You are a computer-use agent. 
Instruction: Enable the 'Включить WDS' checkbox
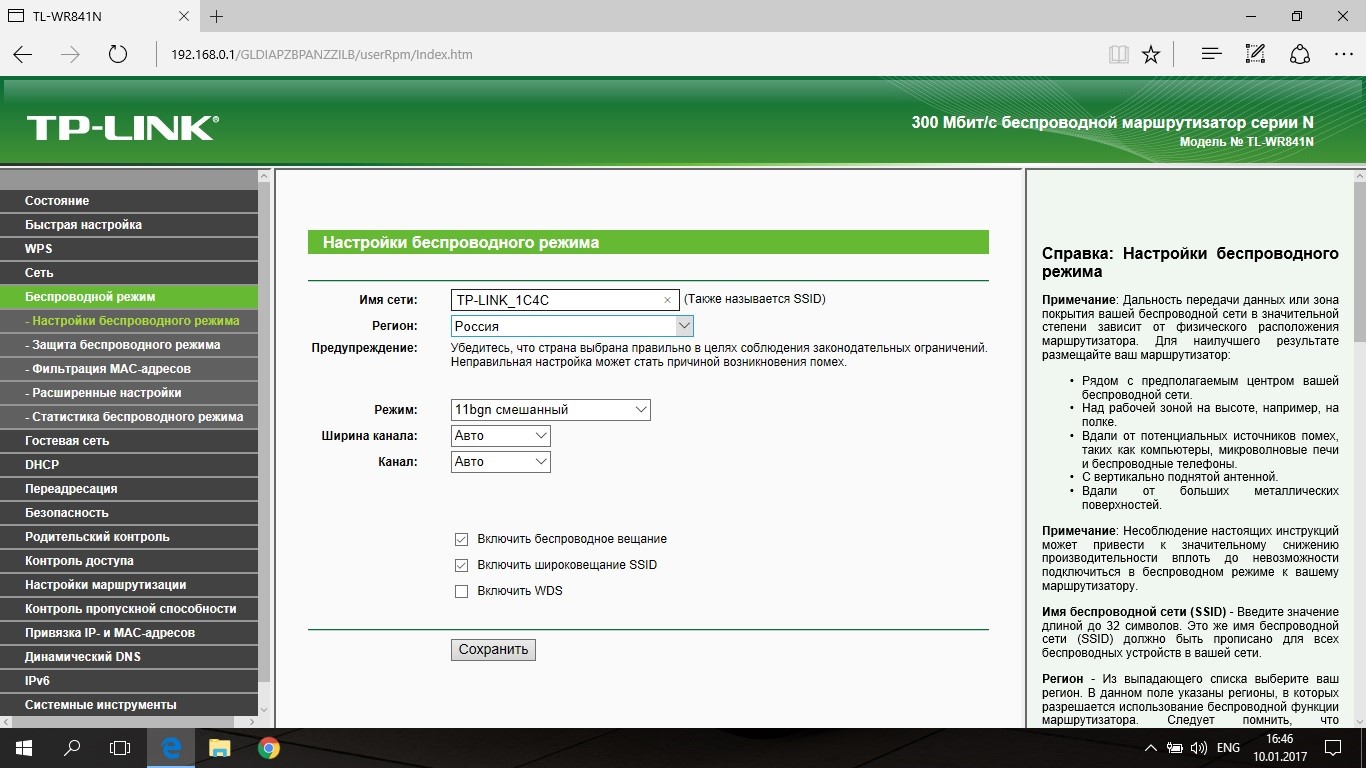point(461,591)
